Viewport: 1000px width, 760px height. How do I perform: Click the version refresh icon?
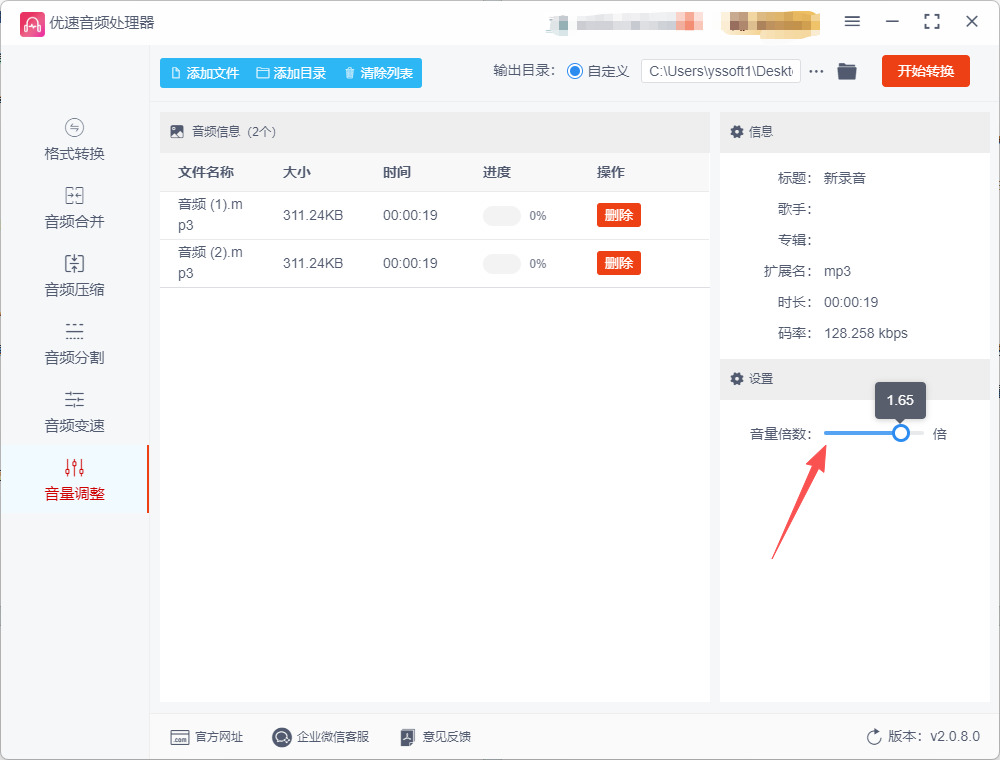point(874,737)
